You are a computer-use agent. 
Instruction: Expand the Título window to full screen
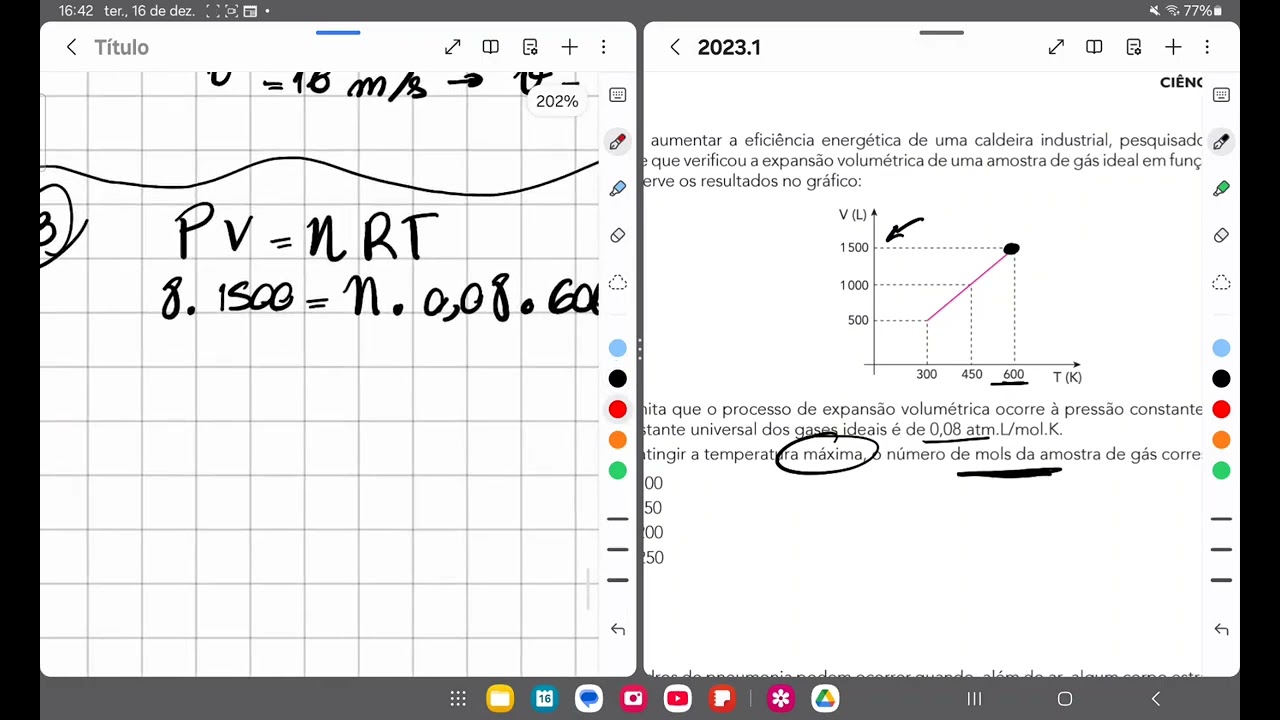tap(453, 47)
